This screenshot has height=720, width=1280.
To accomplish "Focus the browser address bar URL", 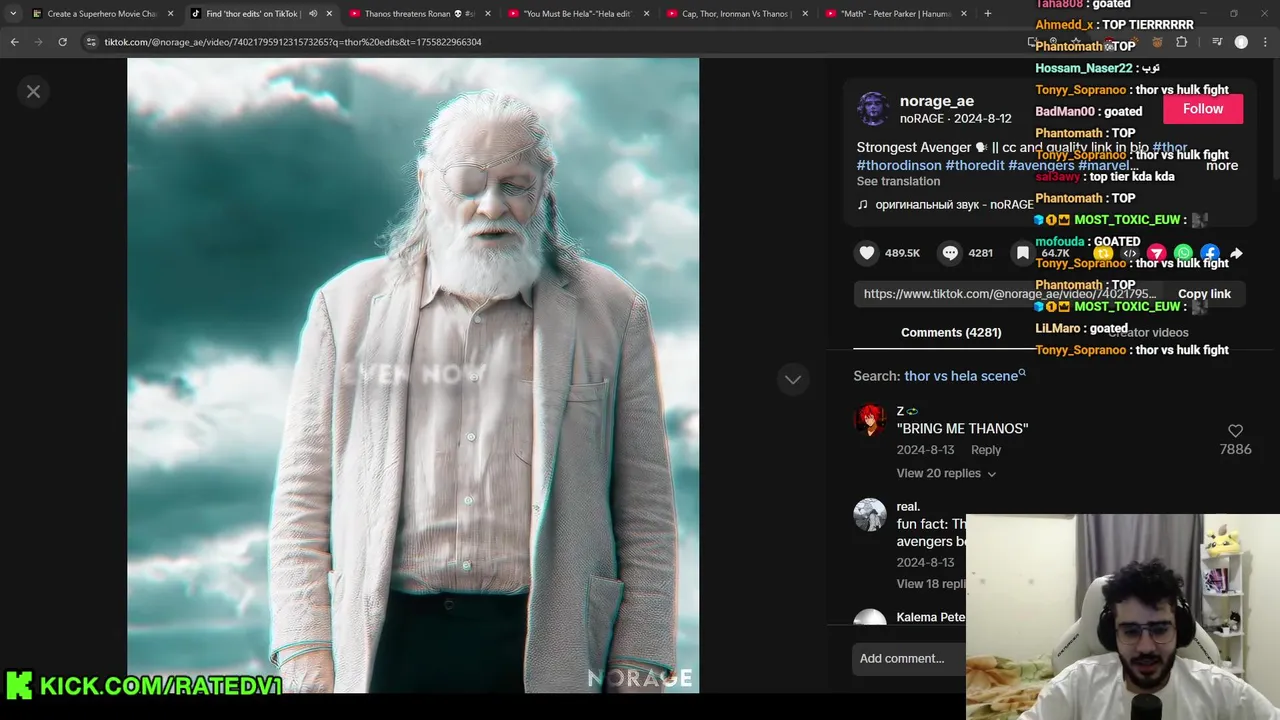I will coord(293,42).
